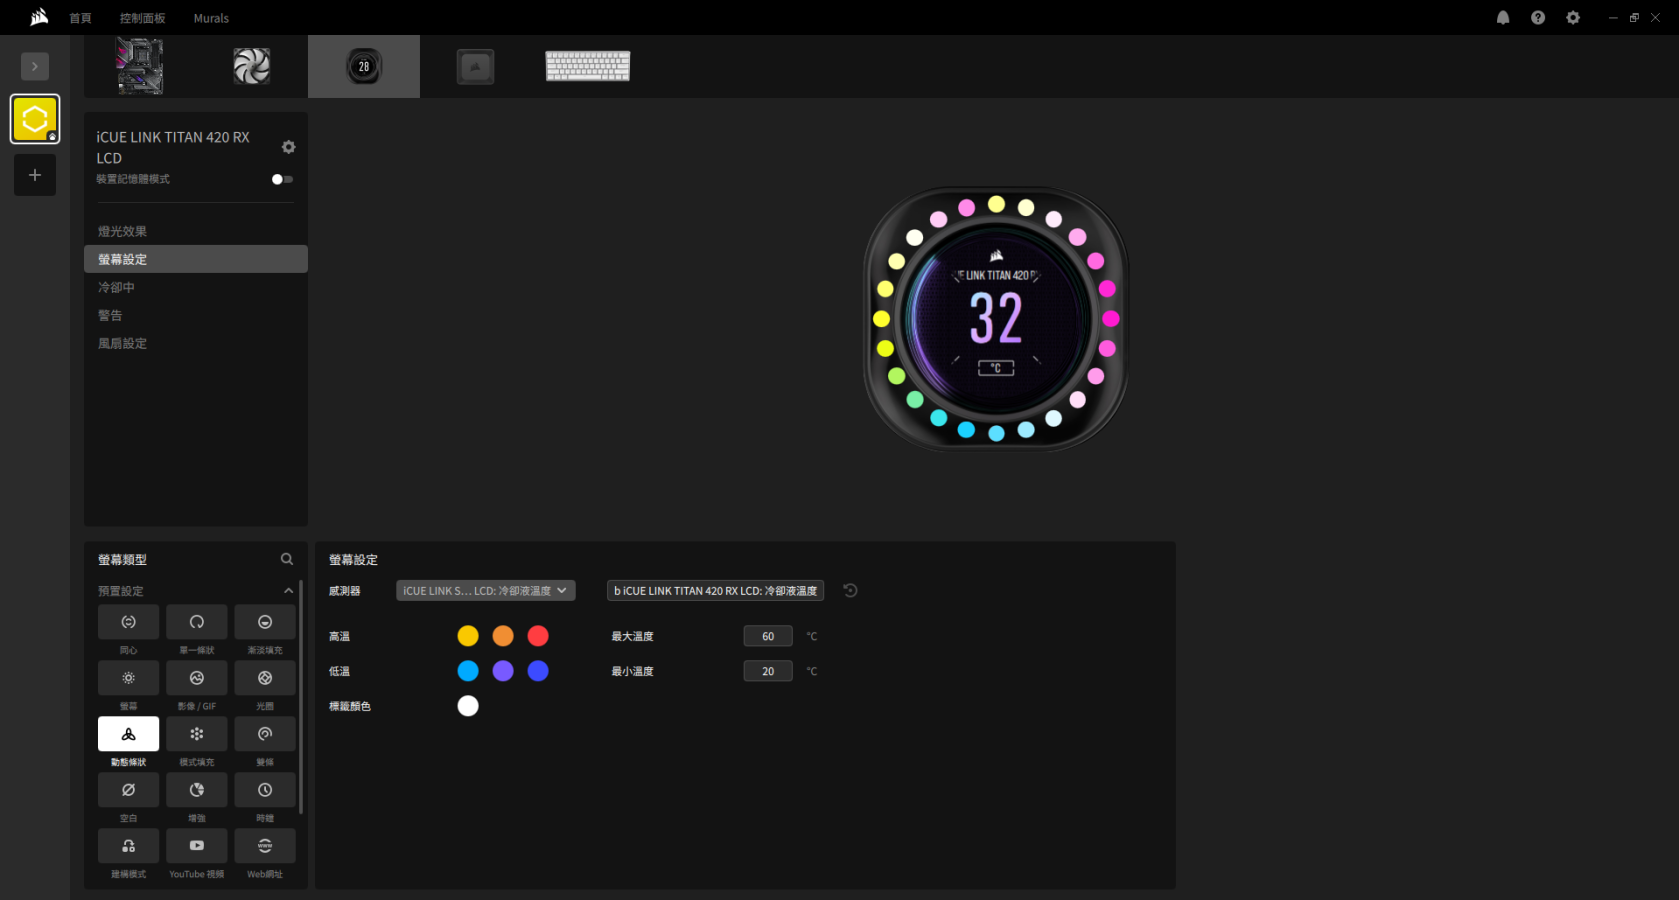The image size is (1679, 900).
Task: Open the 燈光效果 menu item
Action: (x=122, y=231)
